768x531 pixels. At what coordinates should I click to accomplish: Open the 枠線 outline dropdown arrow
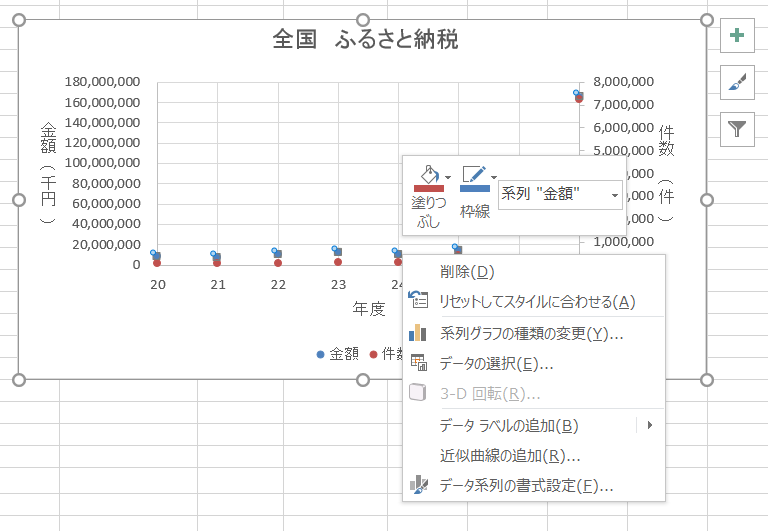(x=494, y=177)
